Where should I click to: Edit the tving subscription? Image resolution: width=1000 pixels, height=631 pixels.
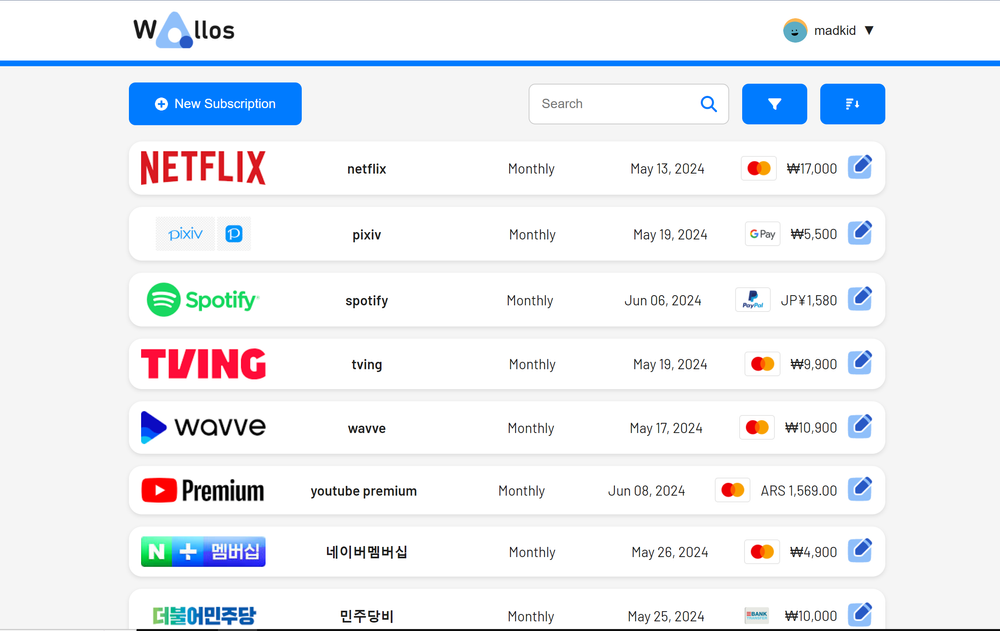[860, 362]
